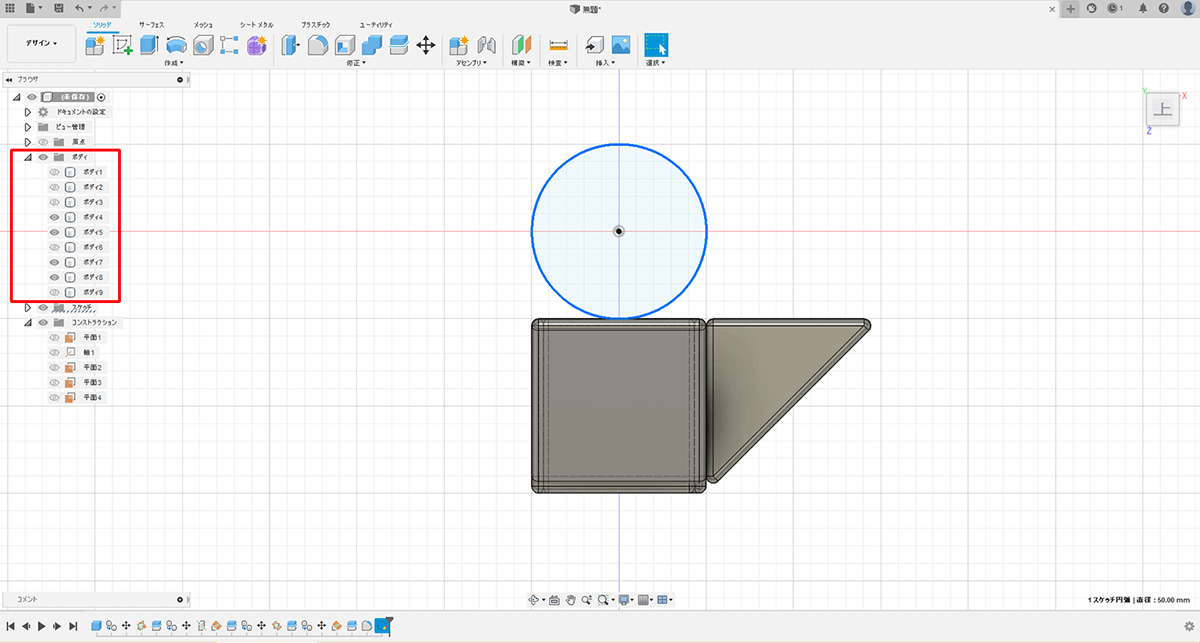The width and height of the screenshot is (1200, 643).
Task: Select 平面3 in the browser
Action: pyautogui.click(x=93, y=383)
